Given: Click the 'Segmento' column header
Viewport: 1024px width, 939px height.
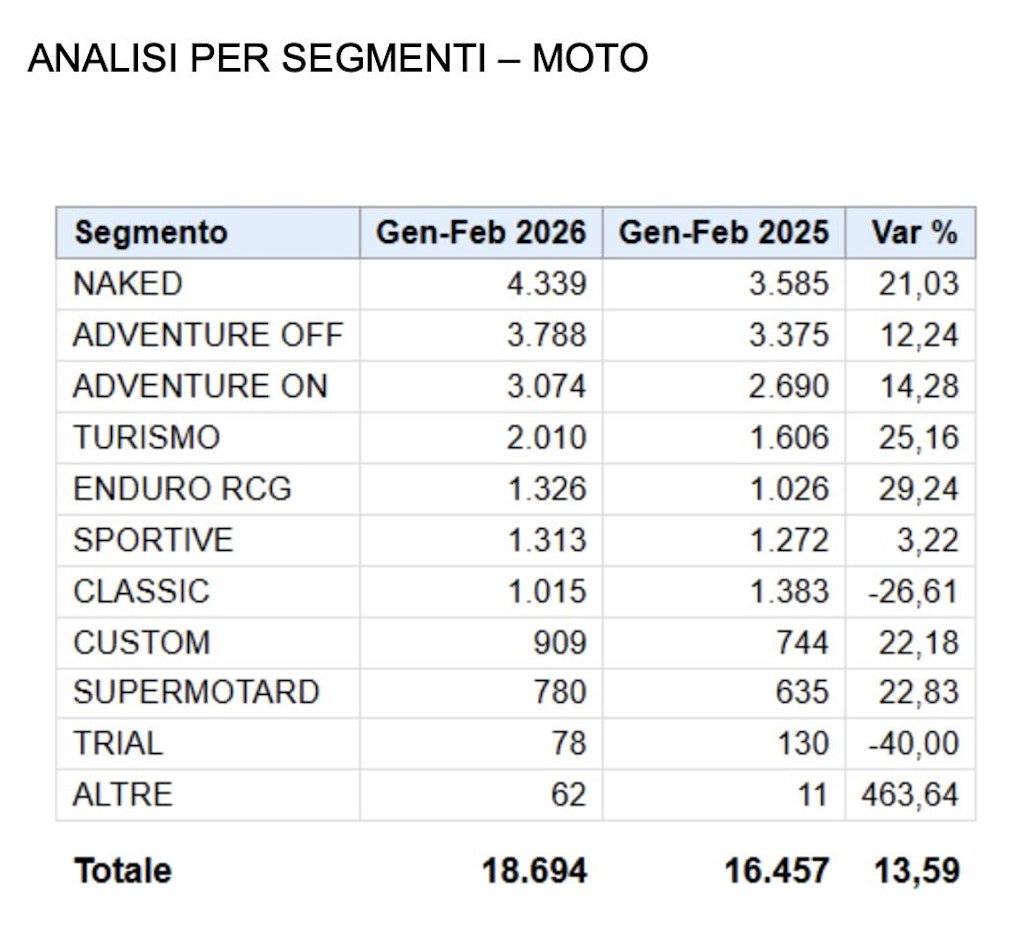Looking at the screenshot, I should pyautogui.click(x=151, y=233).
